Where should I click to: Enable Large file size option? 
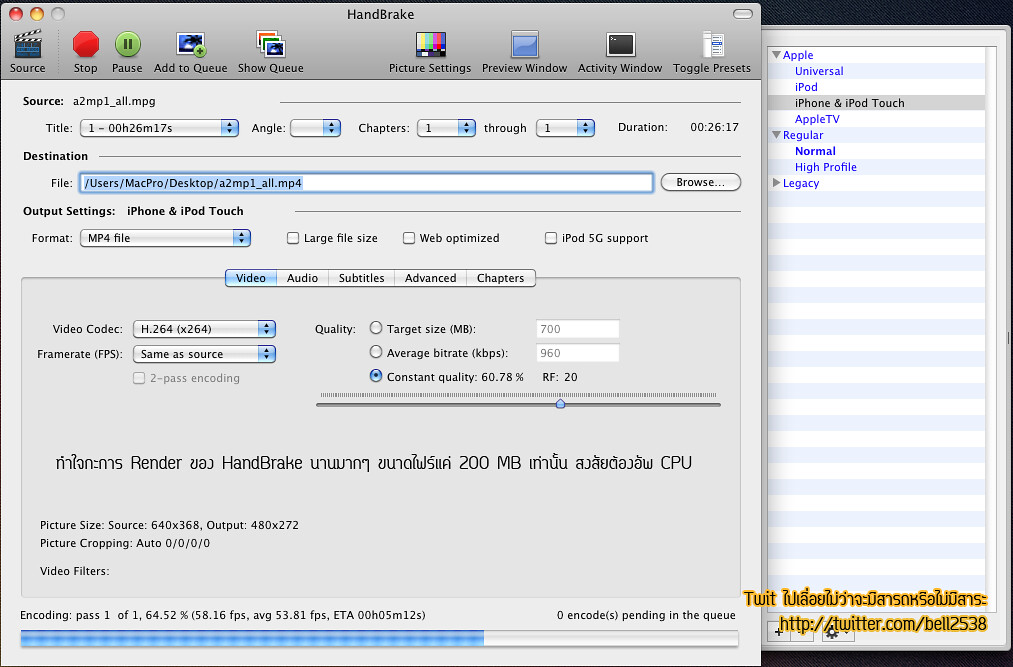[x=293, y=238]
